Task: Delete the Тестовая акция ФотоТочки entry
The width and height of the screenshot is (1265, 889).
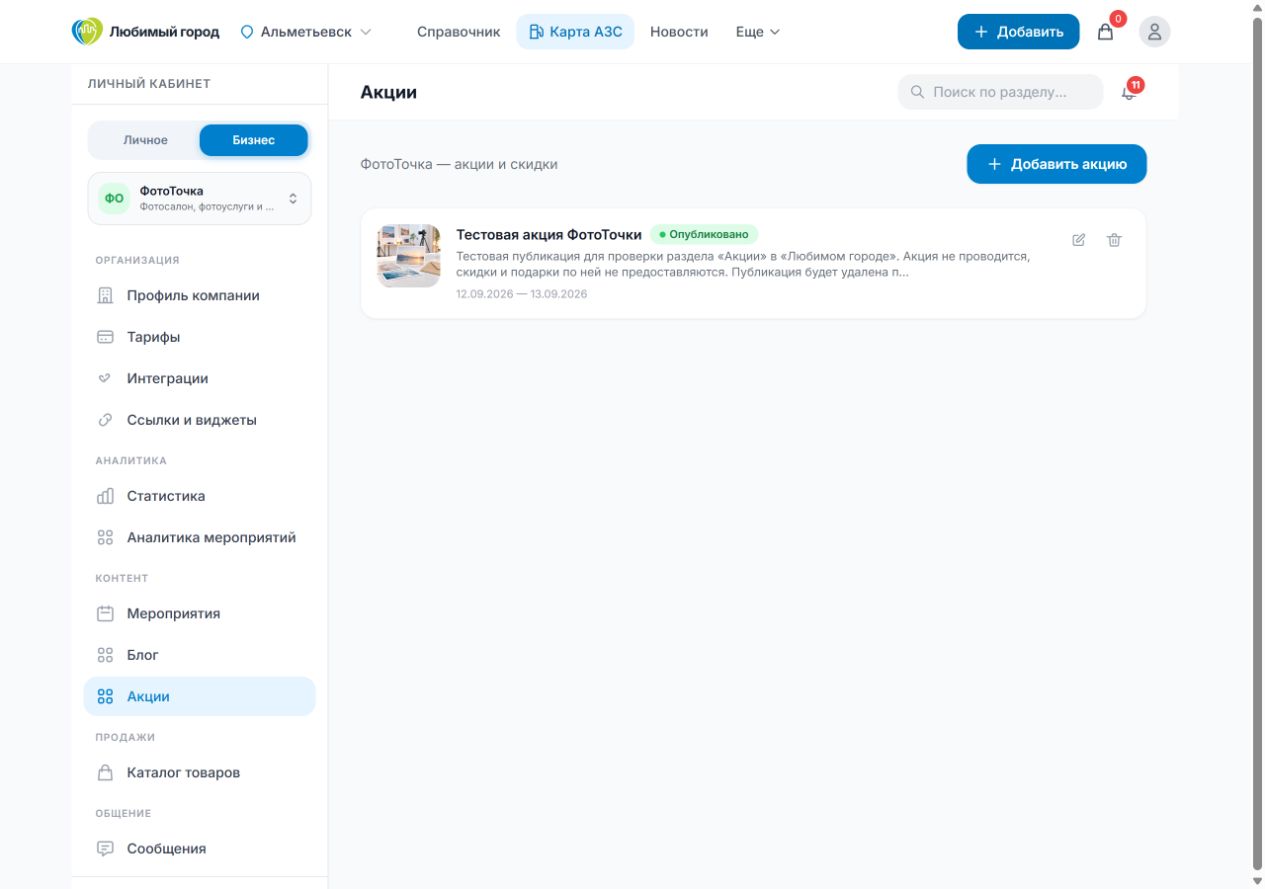Action: click(1114, 240)
